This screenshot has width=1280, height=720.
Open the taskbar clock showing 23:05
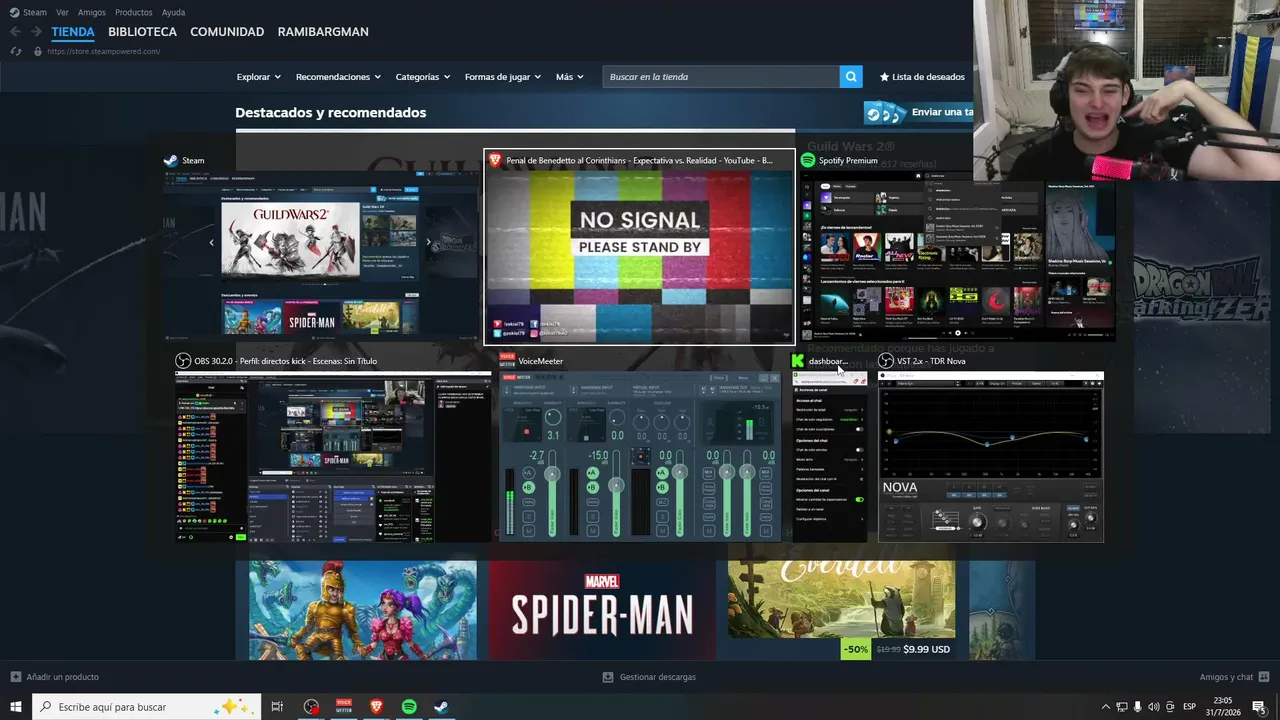[1224, 707]
